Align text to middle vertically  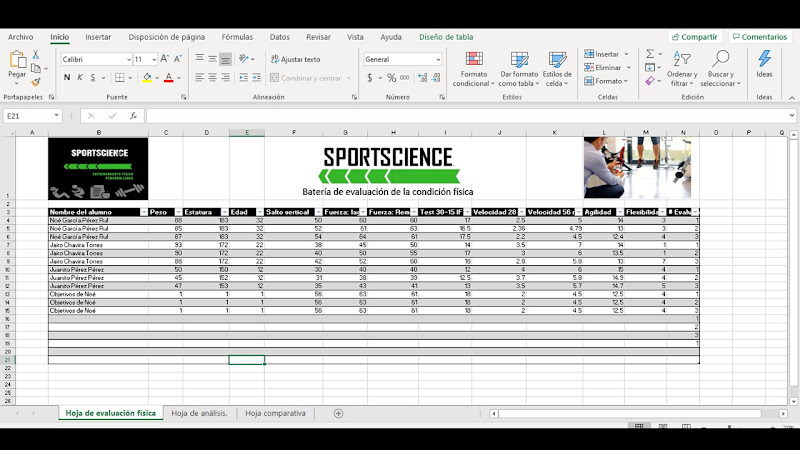pyautogui.click(x=212, y=59)
